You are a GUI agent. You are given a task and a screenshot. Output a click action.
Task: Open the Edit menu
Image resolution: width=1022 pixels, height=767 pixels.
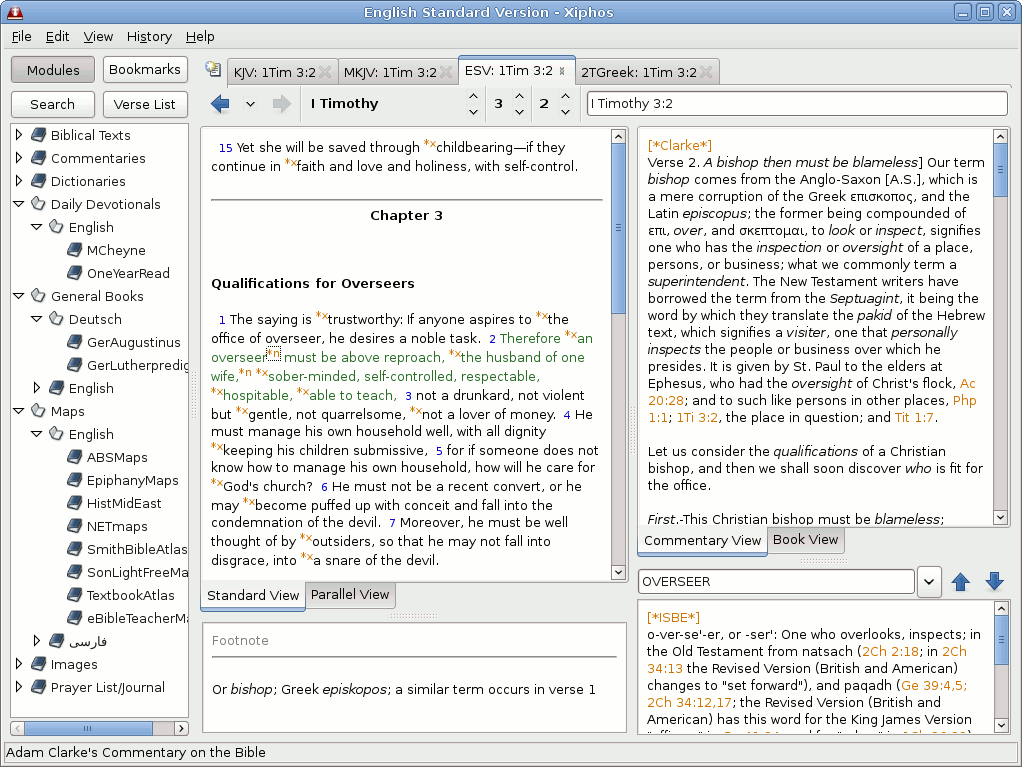point(57,36)
